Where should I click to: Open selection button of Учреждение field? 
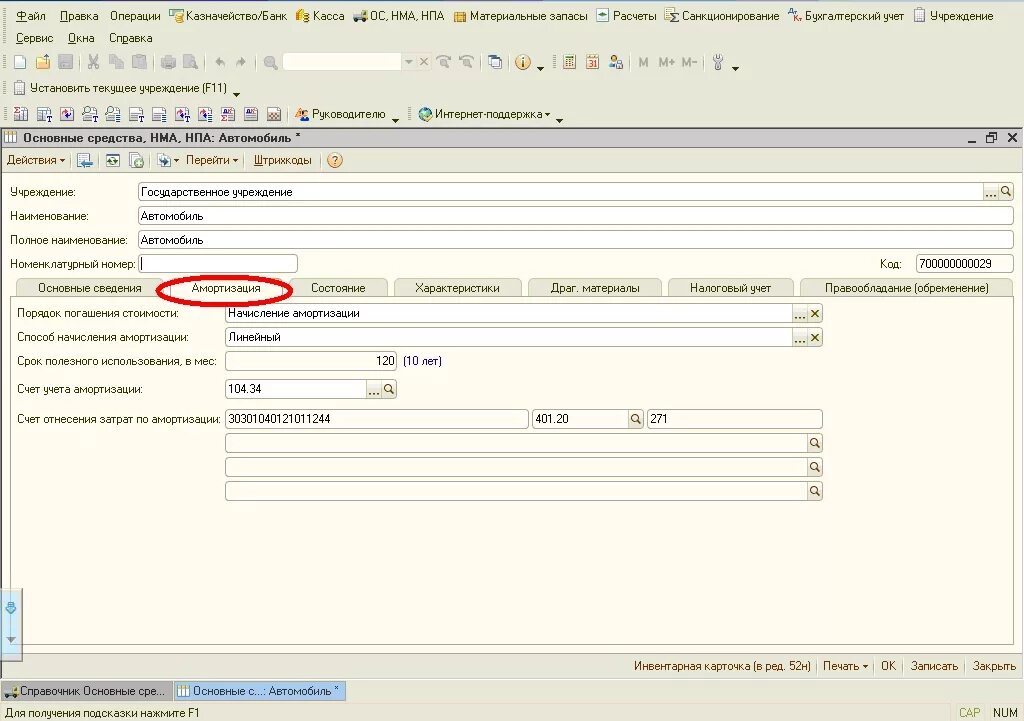point(991,191)
